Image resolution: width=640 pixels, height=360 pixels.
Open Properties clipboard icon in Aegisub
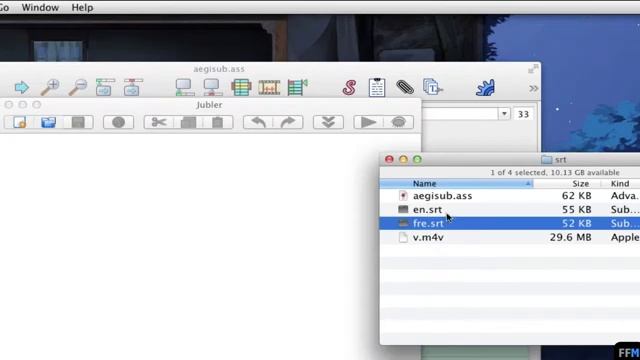tap(377, 87)
